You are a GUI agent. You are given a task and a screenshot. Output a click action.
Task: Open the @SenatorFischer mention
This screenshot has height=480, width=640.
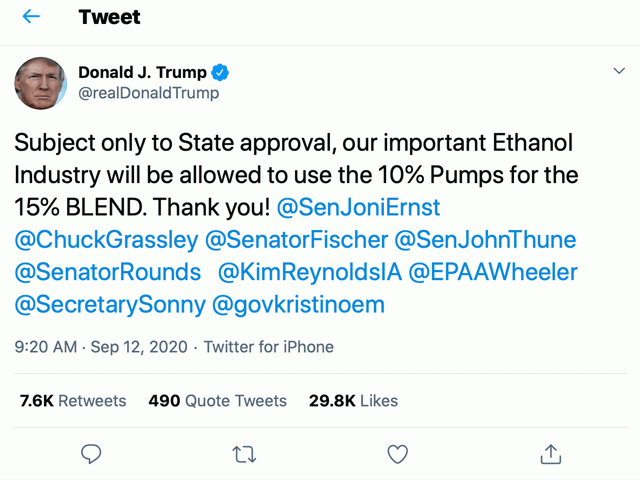point(295,240)
